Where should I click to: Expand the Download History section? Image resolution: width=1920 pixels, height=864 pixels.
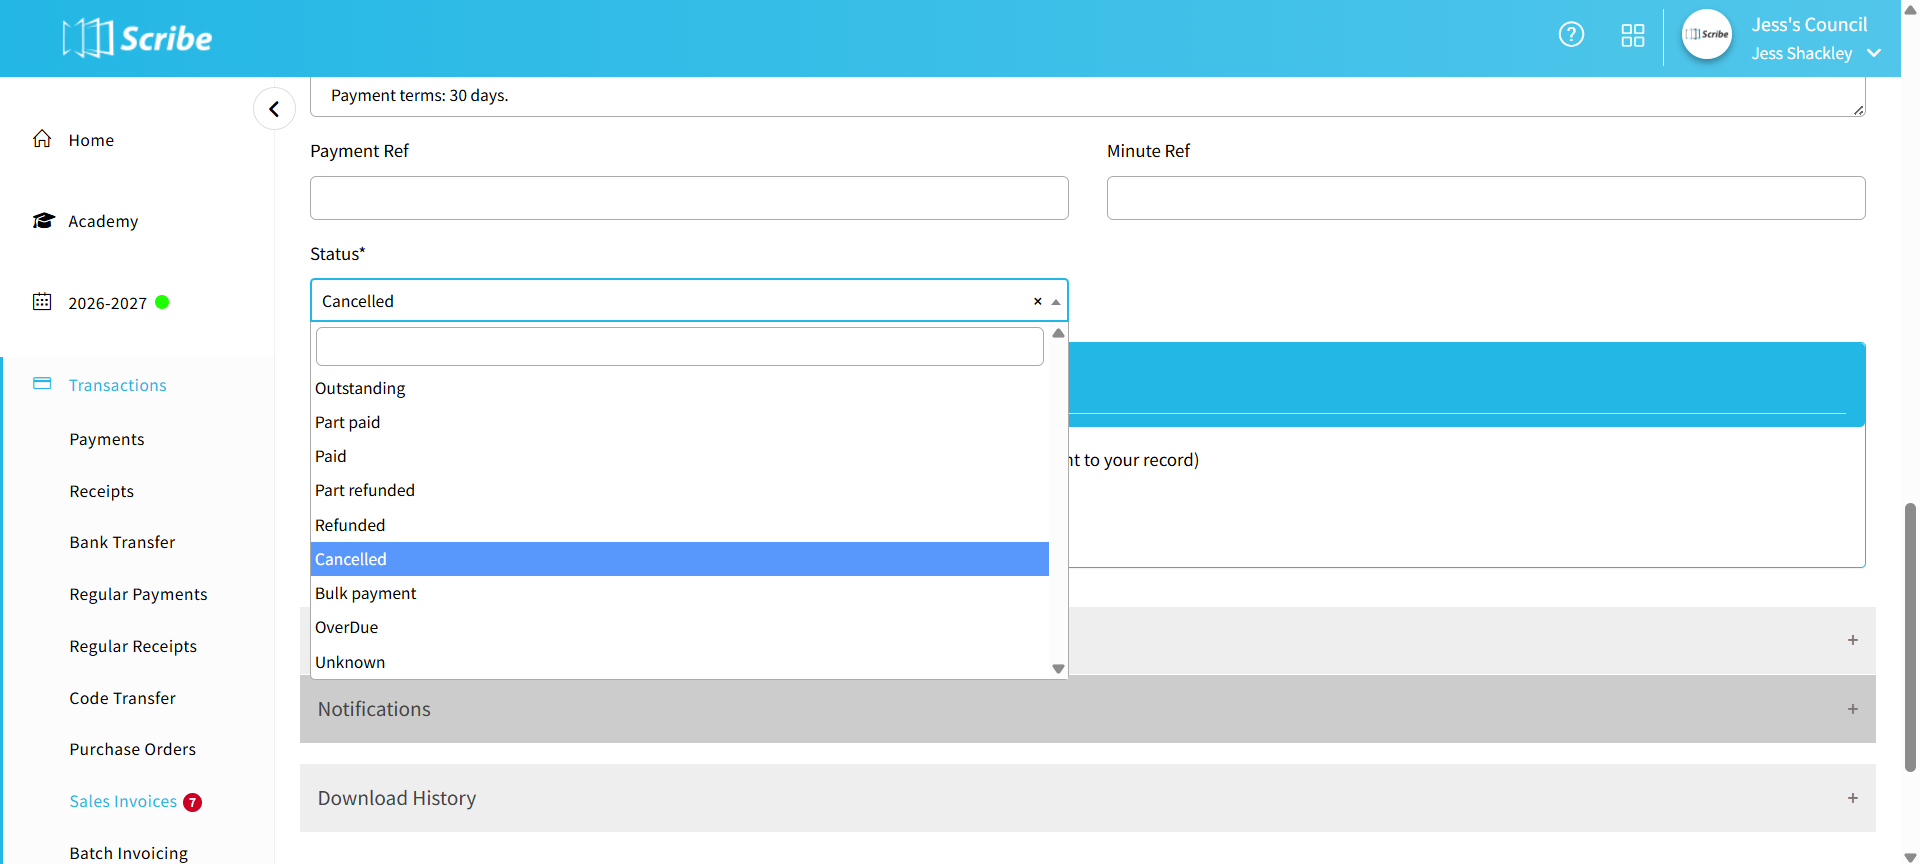(x=1852, y=798)
